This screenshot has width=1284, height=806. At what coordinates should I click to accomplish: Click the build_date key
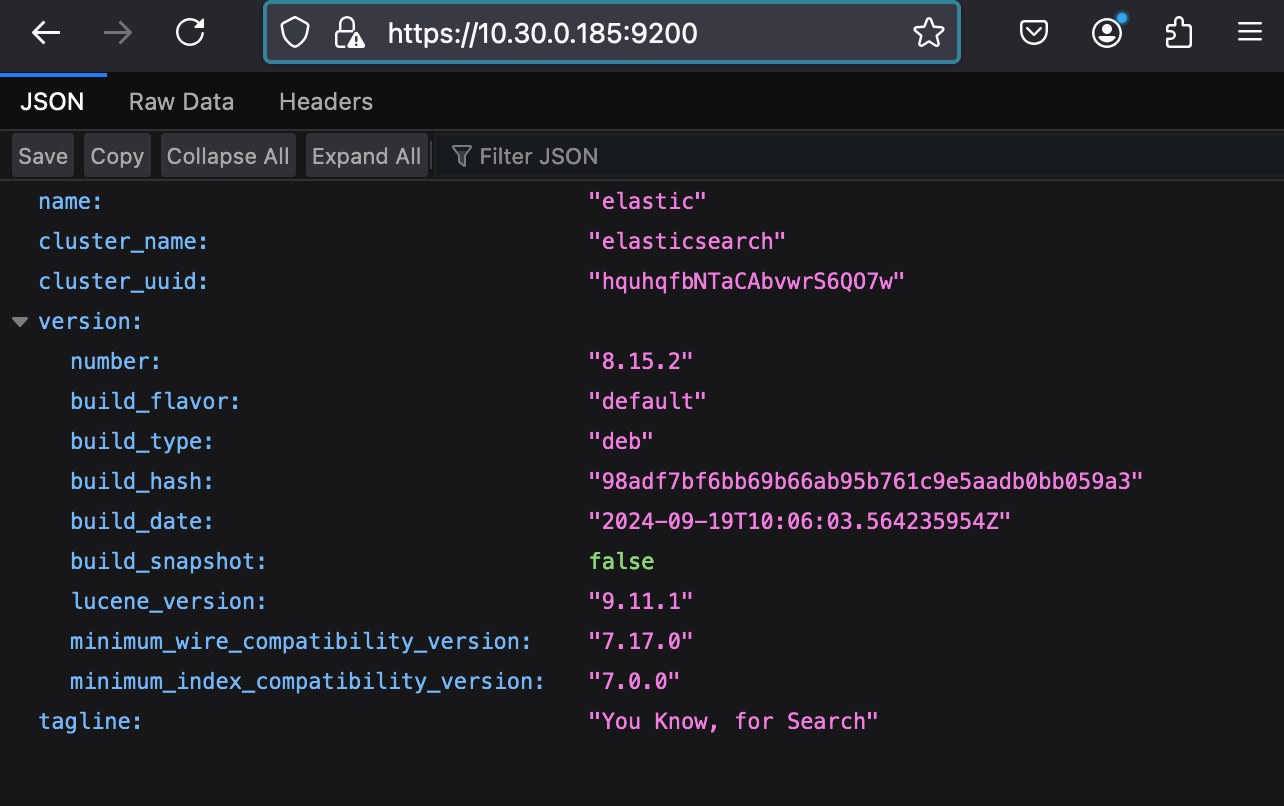pos(142,522)
